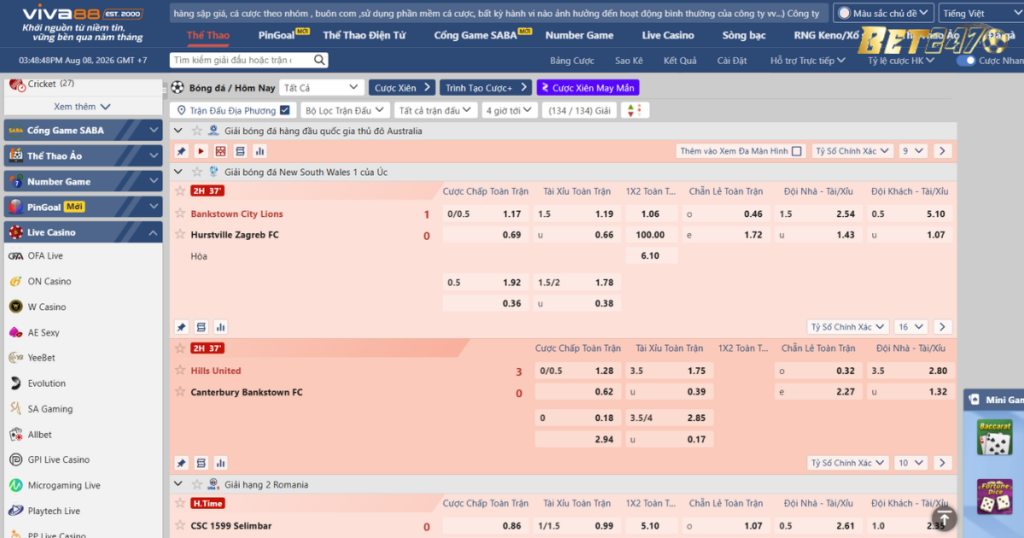Image resolution: width=1024 pixels, height=538 pixels.
Task: Tick Thêm vào Xem Đa Màn Hình checkbox
Action: point(796,151)
